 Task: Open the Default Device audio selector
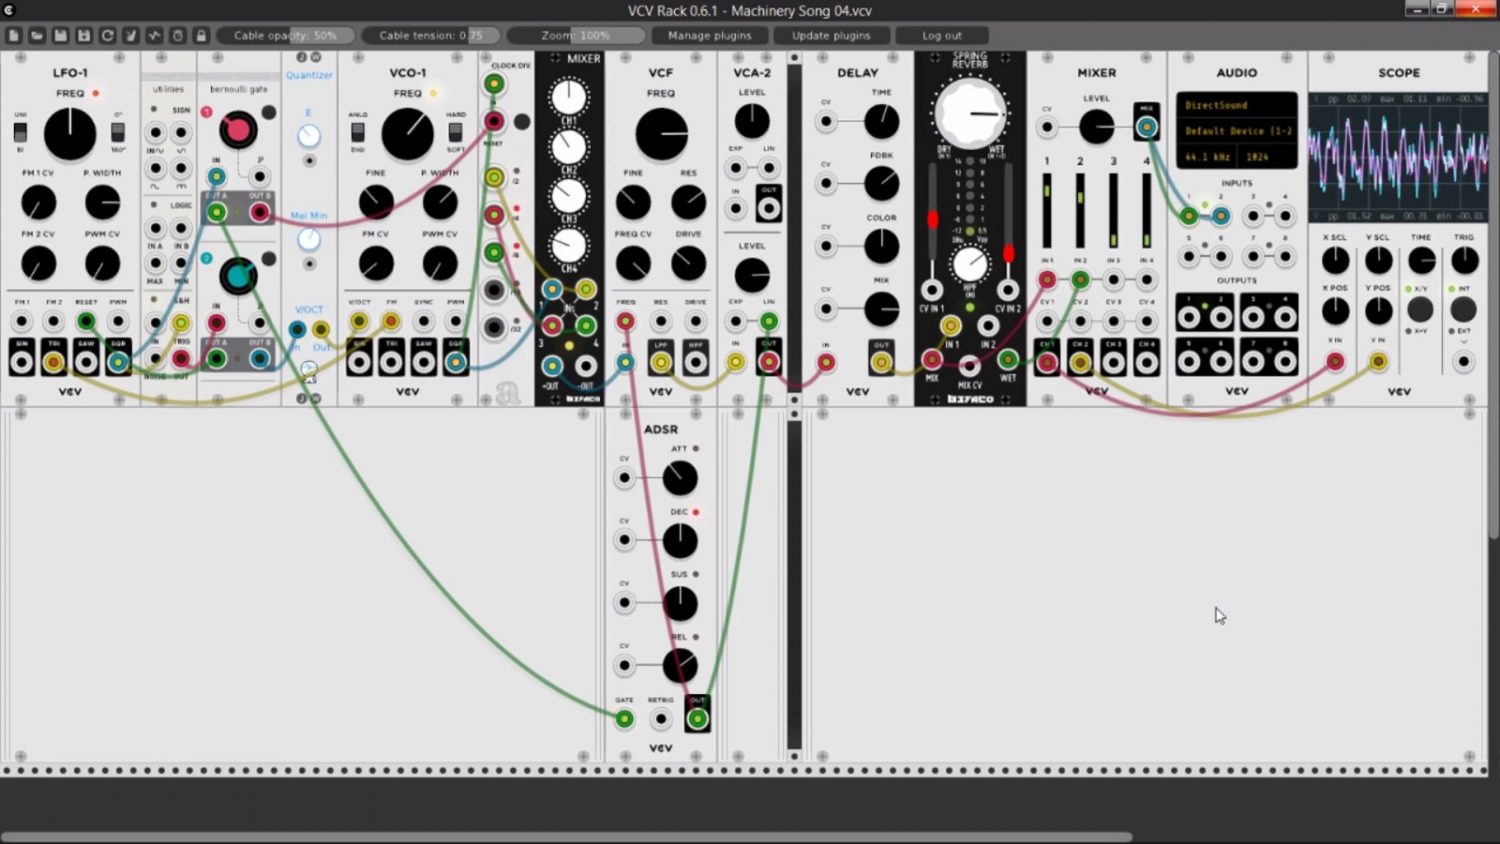click(x=1237, y=131)
